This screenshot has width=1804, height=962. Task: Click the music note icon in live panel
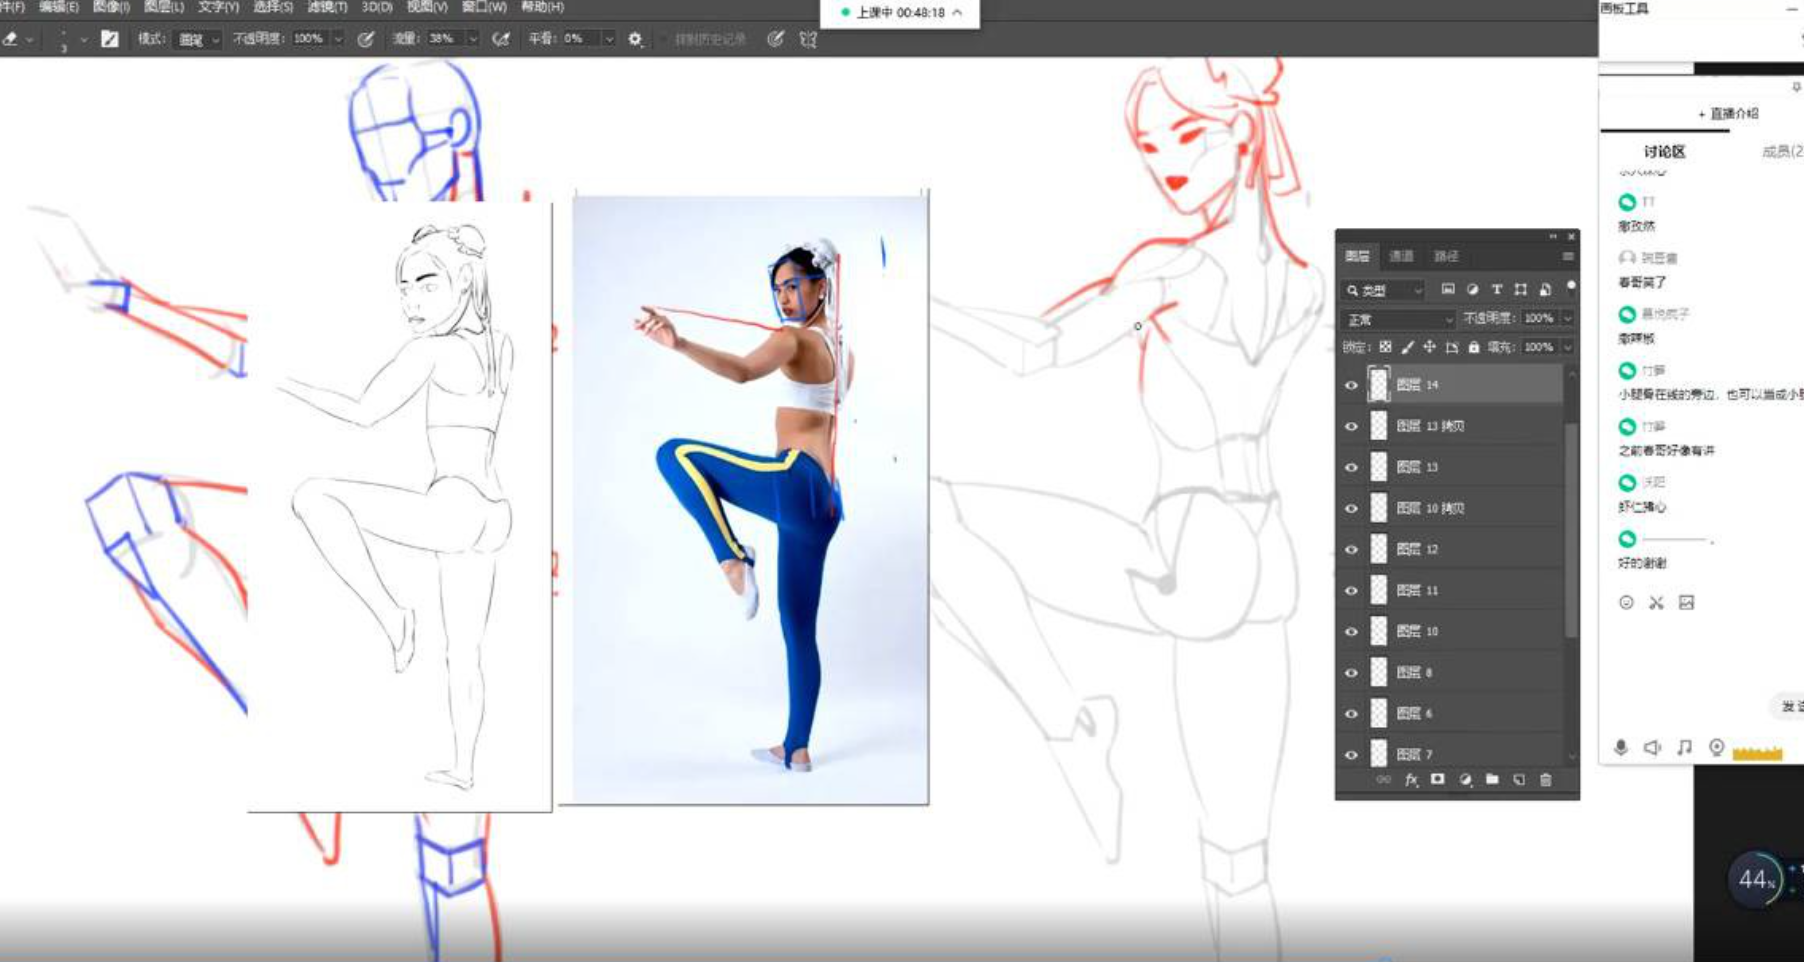(x=1685, y=747)
